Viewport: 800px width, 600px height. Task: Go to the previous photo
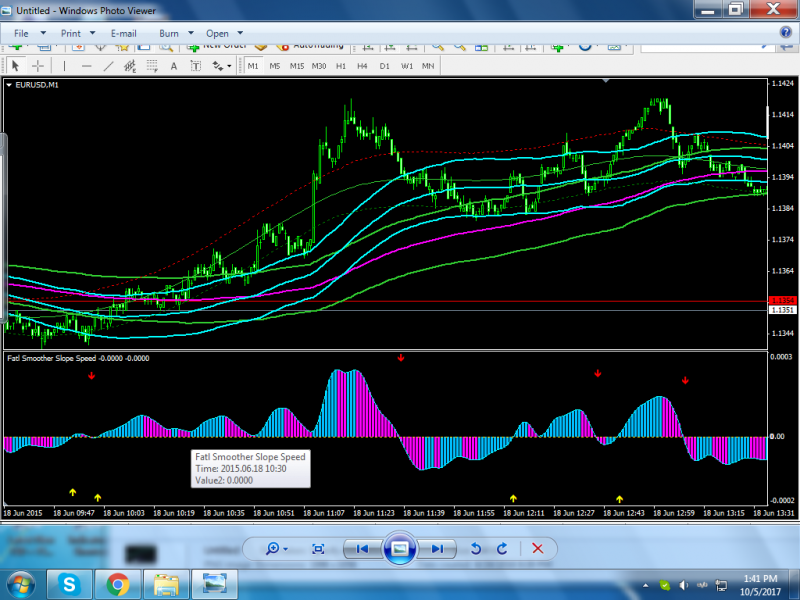[363, 548]
